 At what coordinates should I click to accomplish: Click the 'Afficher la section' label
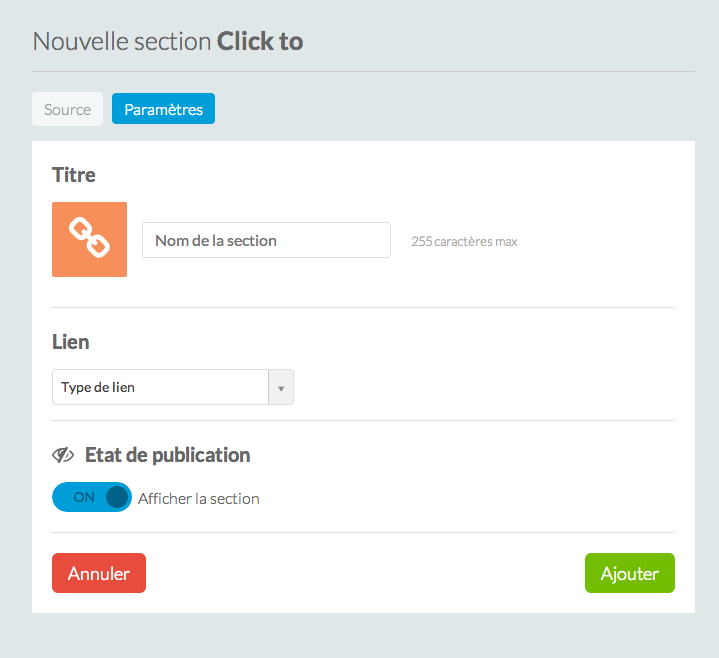pos(199,498)
